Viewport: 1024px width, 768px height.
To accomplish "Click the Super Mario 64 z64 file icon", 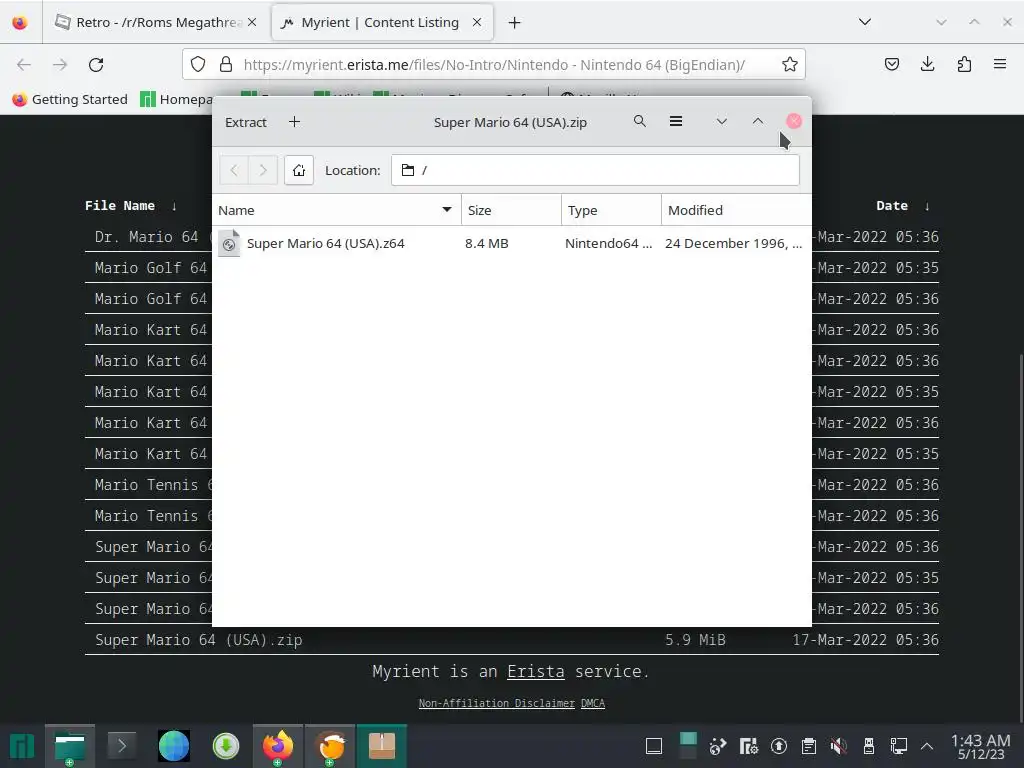I will pyautogui.click(x=229, y=244).
